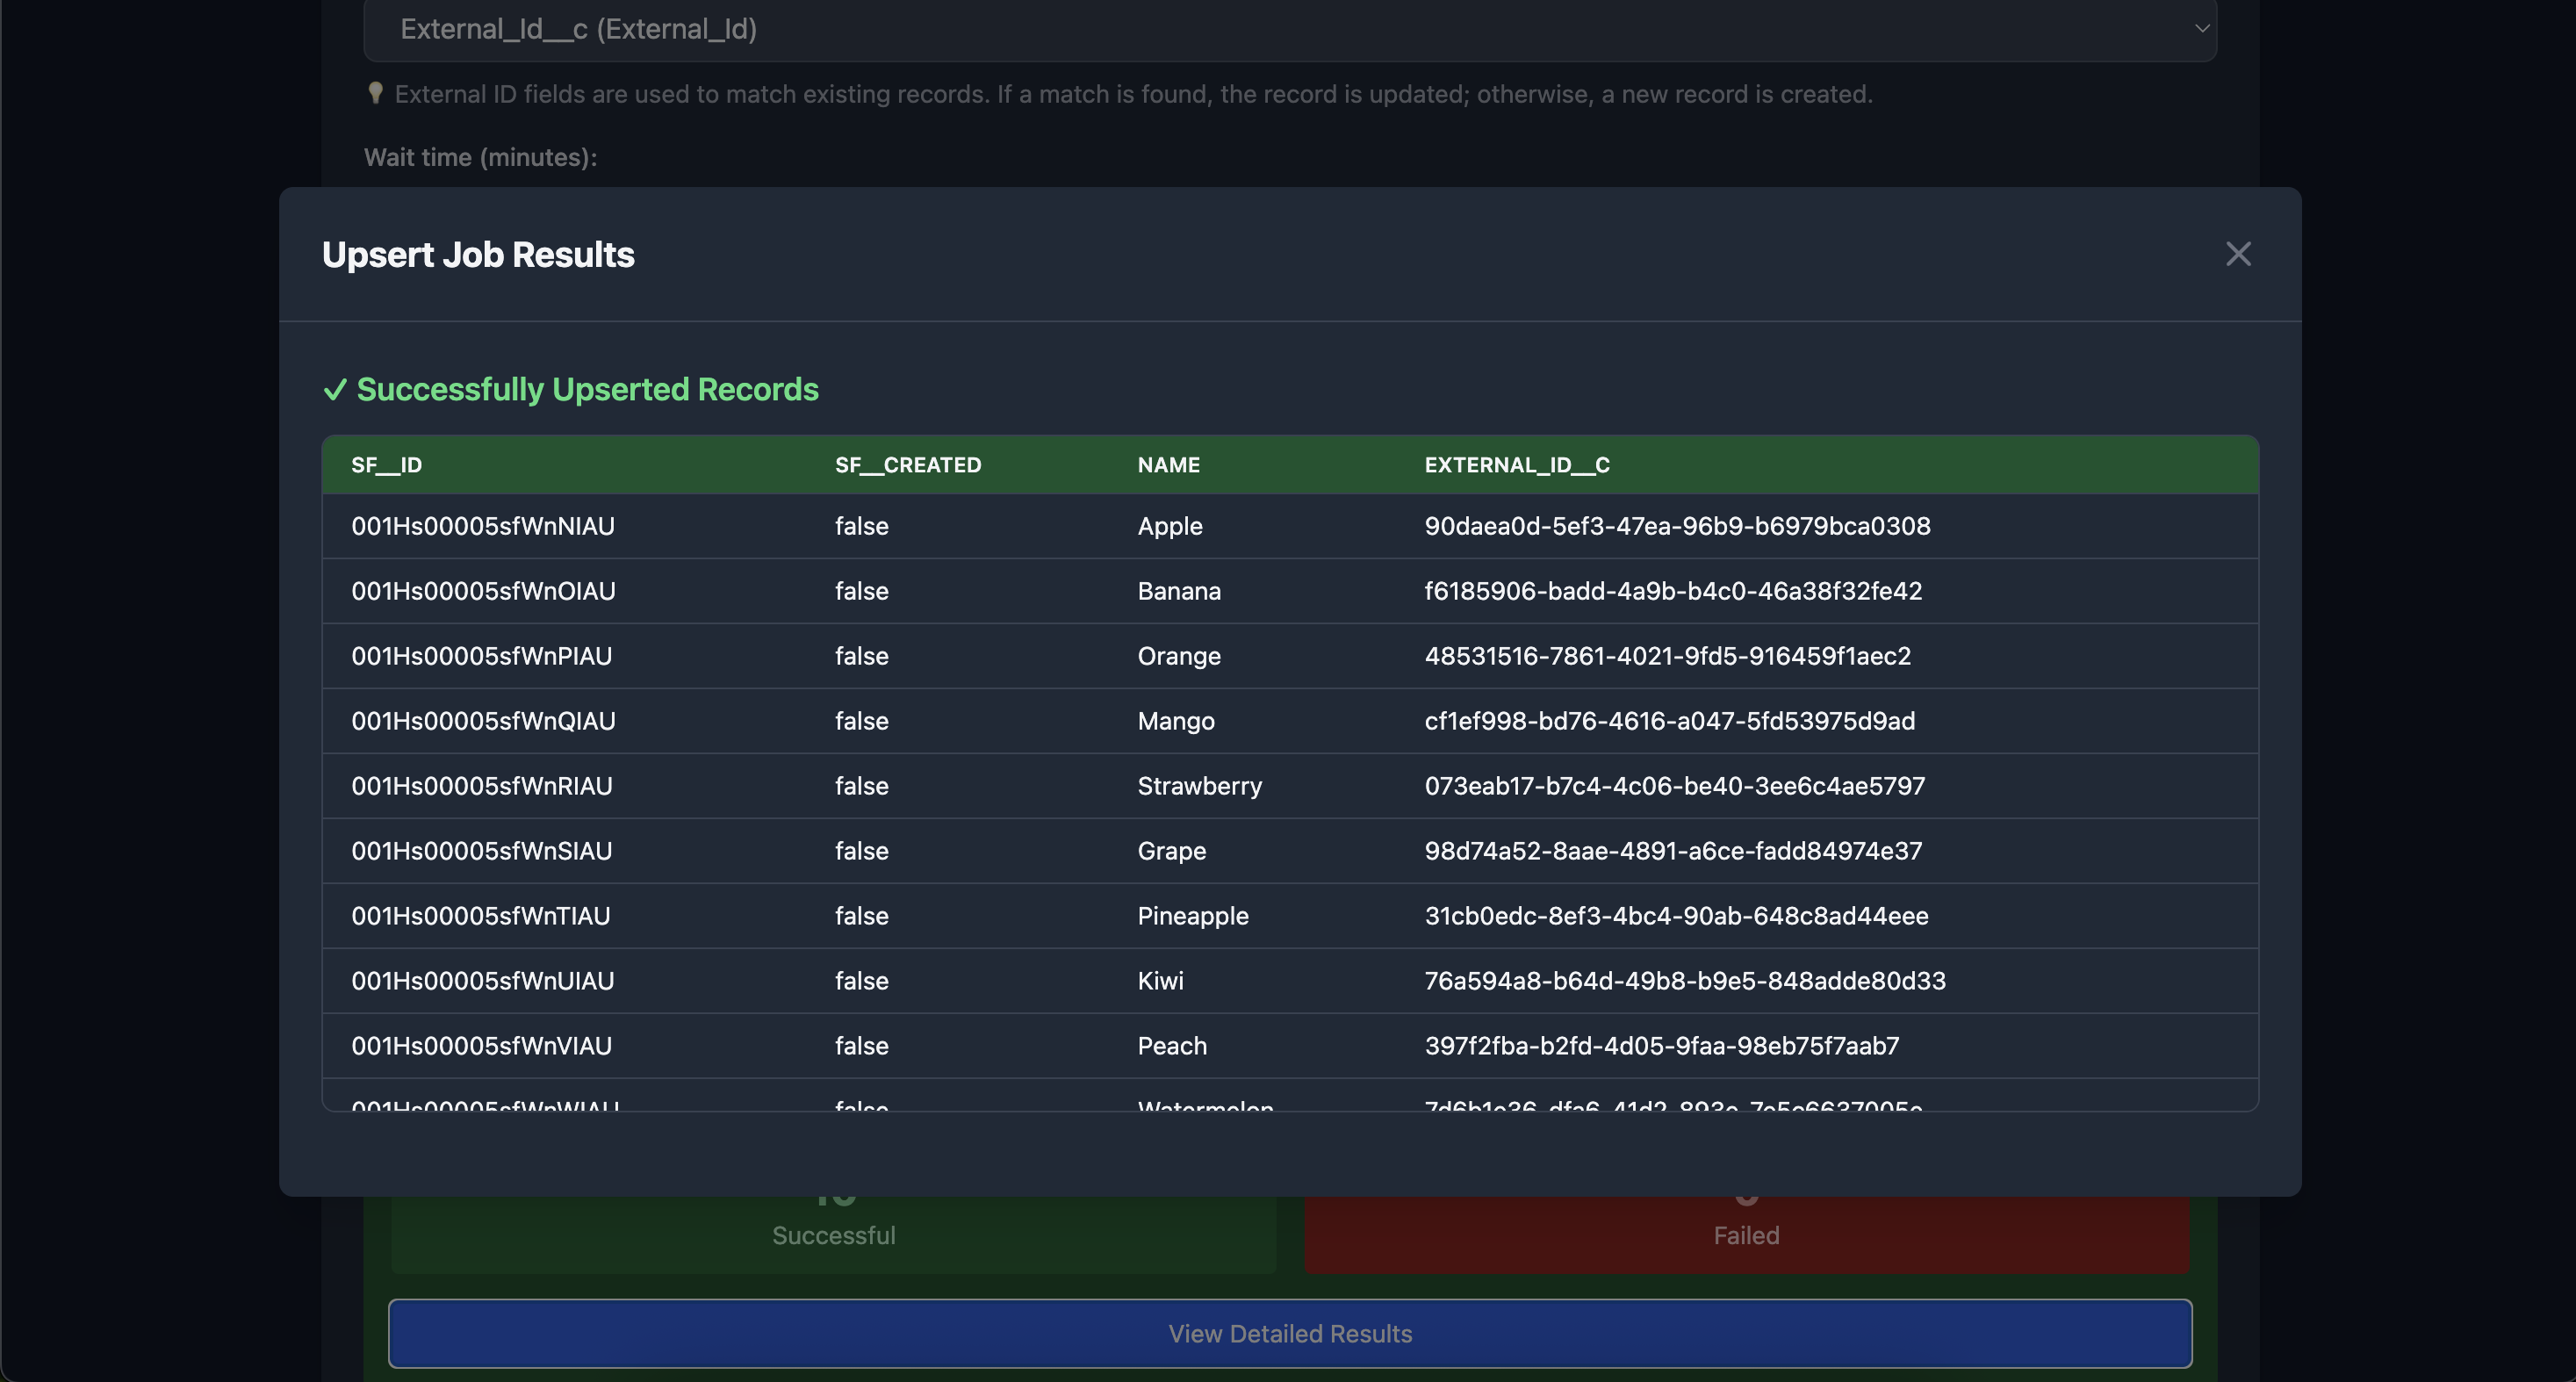Open the External_Id__c field dropdown

[1290, 29]
